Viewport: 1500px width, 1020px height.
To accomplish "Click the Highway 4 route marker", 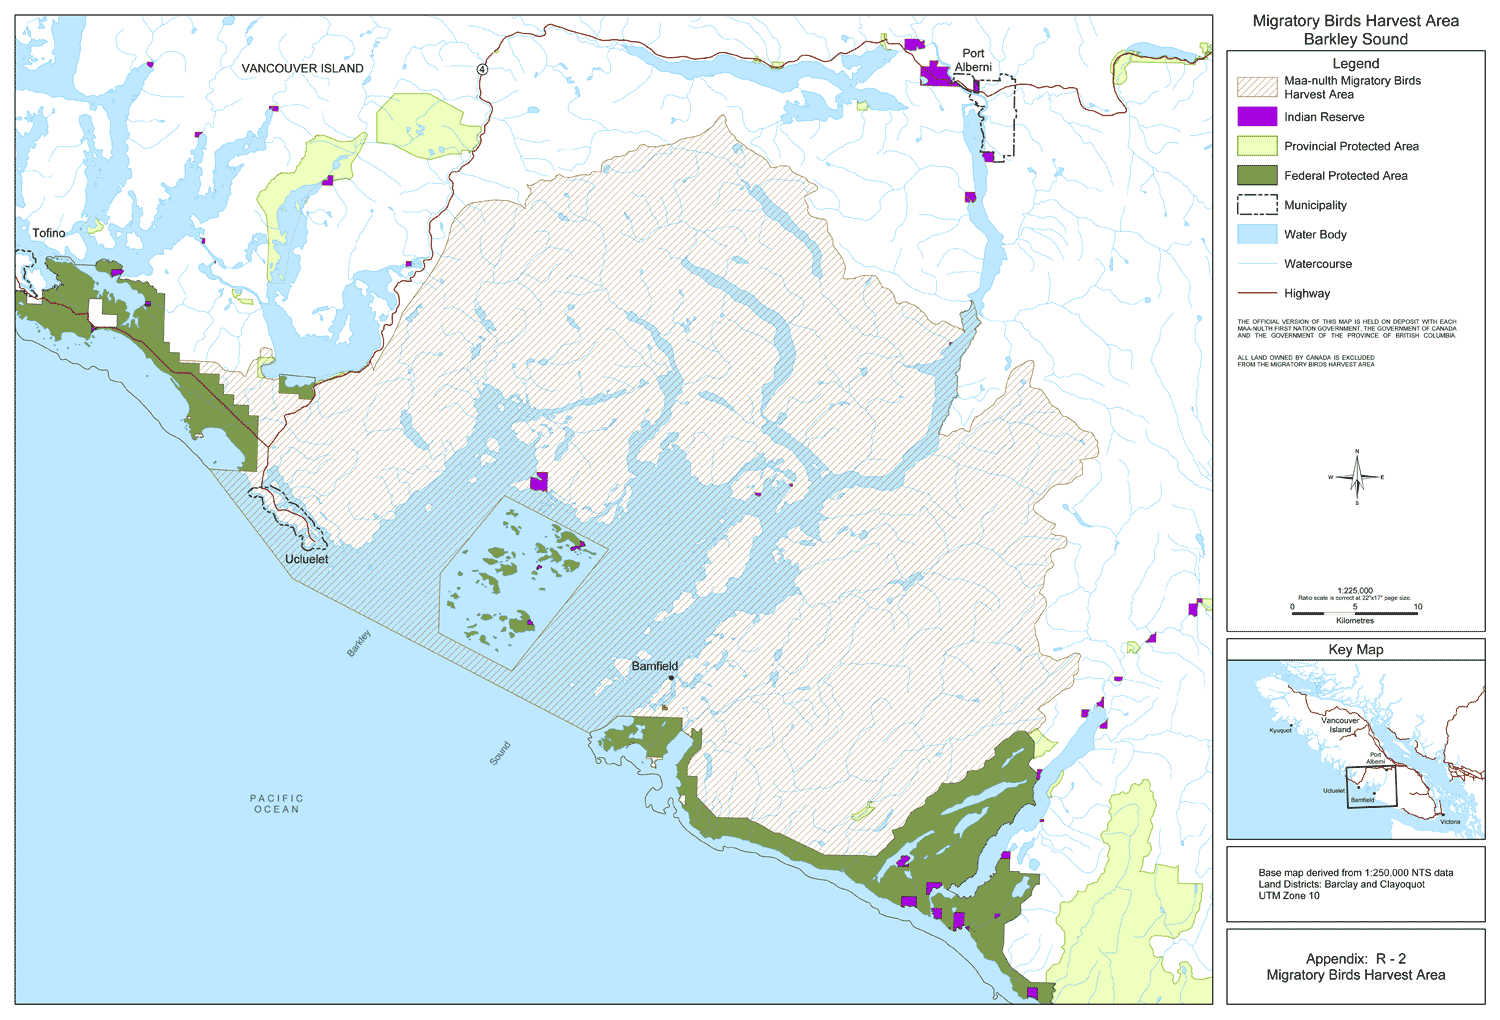I will tap(482, 69).
